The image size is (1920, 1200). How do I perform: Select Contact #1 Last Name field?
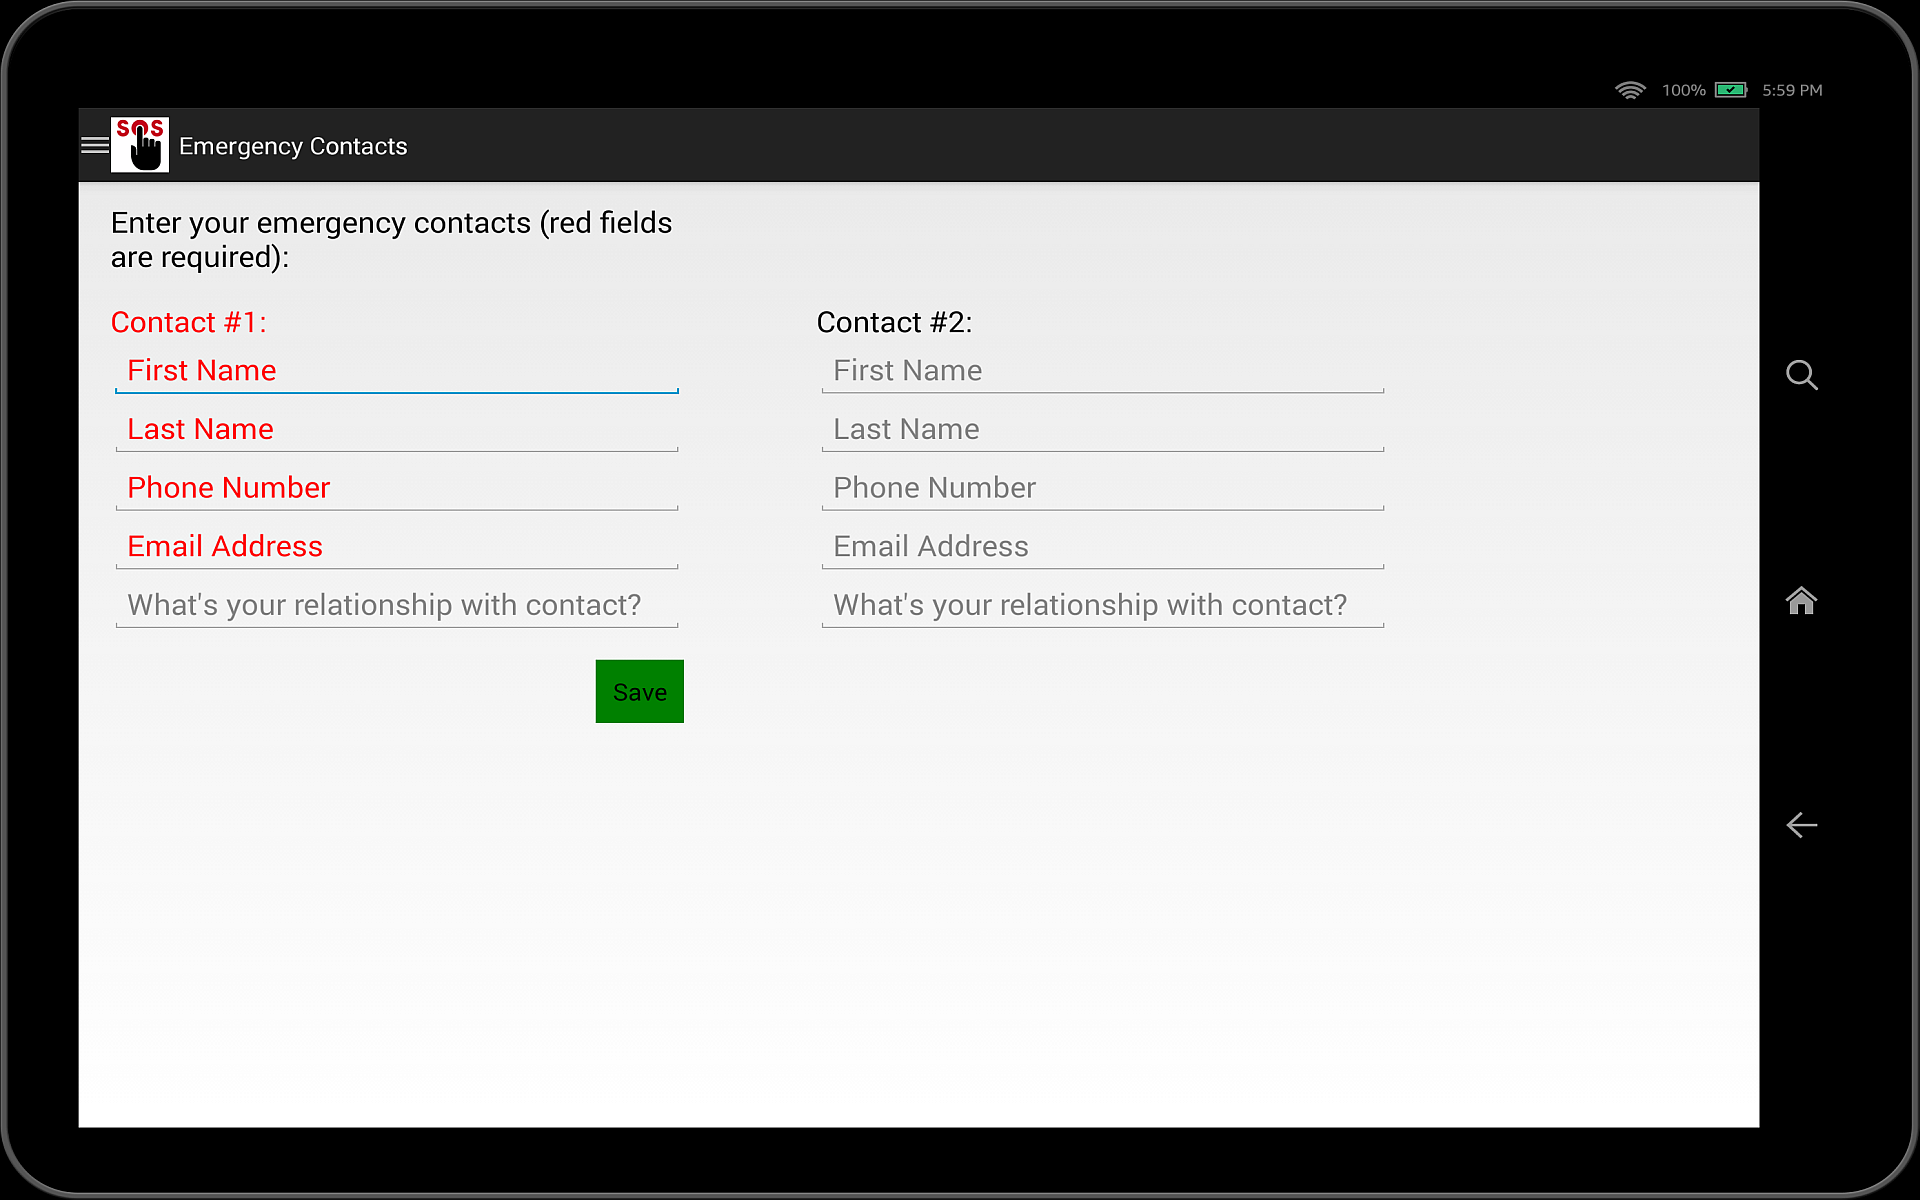(x=397, y=430)
